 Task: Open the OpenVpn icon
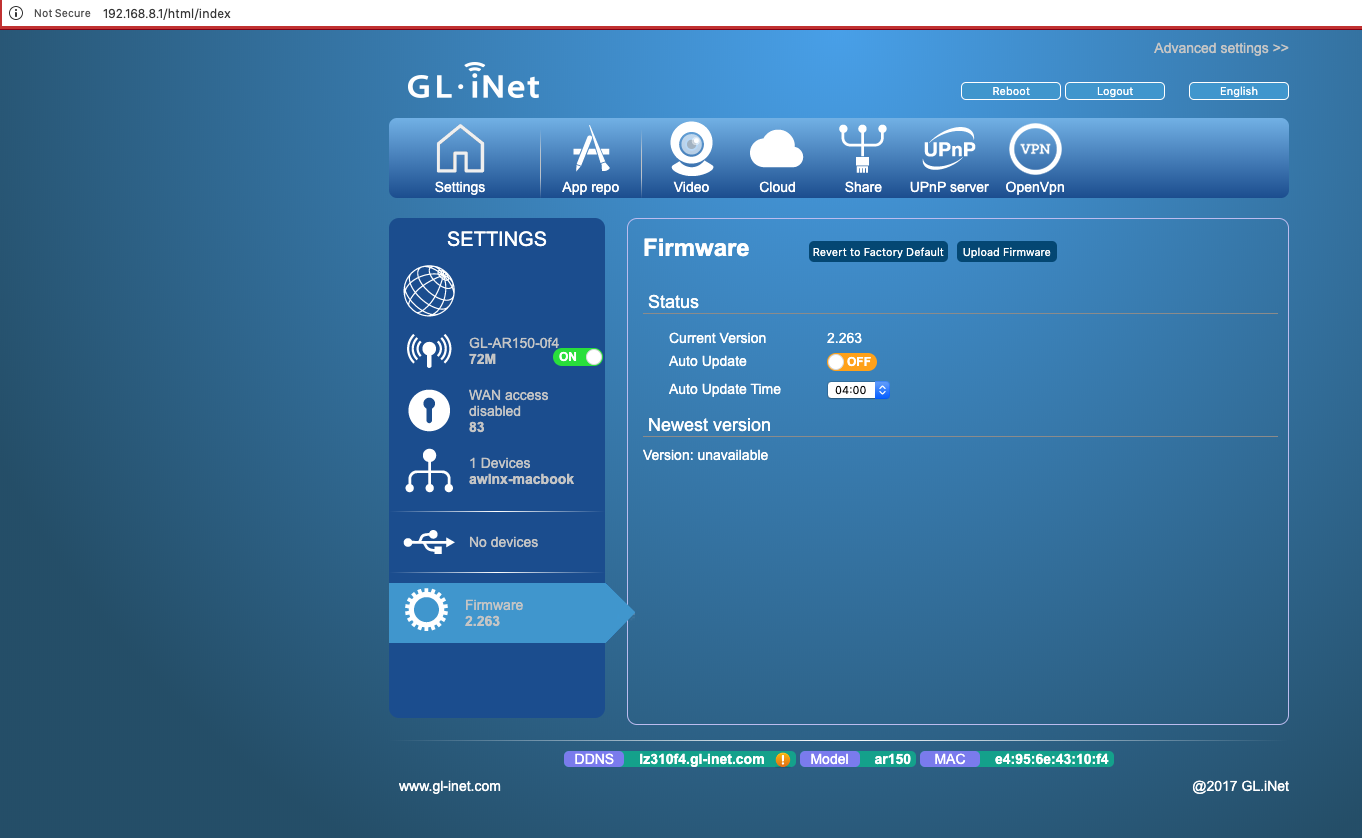pos(1035,150)
